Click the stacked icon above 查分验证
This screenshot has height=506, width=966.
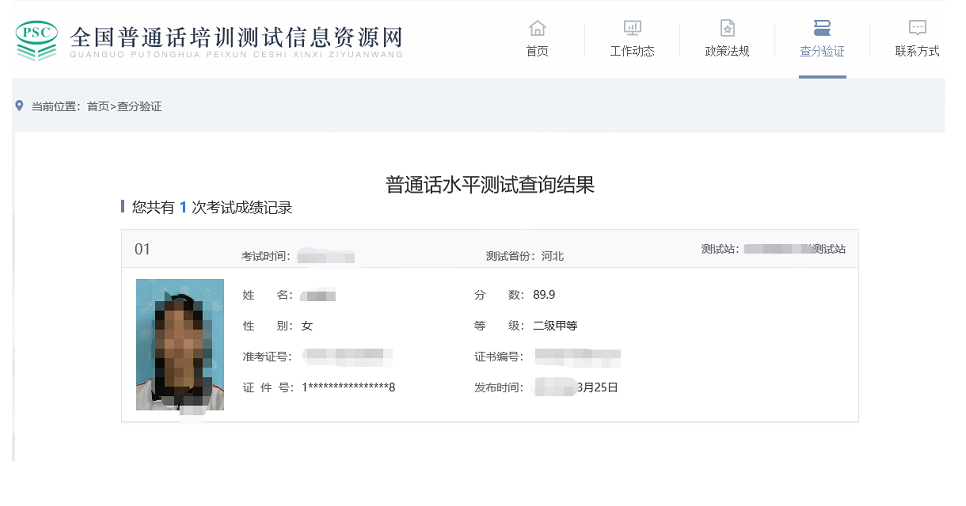tap(822, 27)
